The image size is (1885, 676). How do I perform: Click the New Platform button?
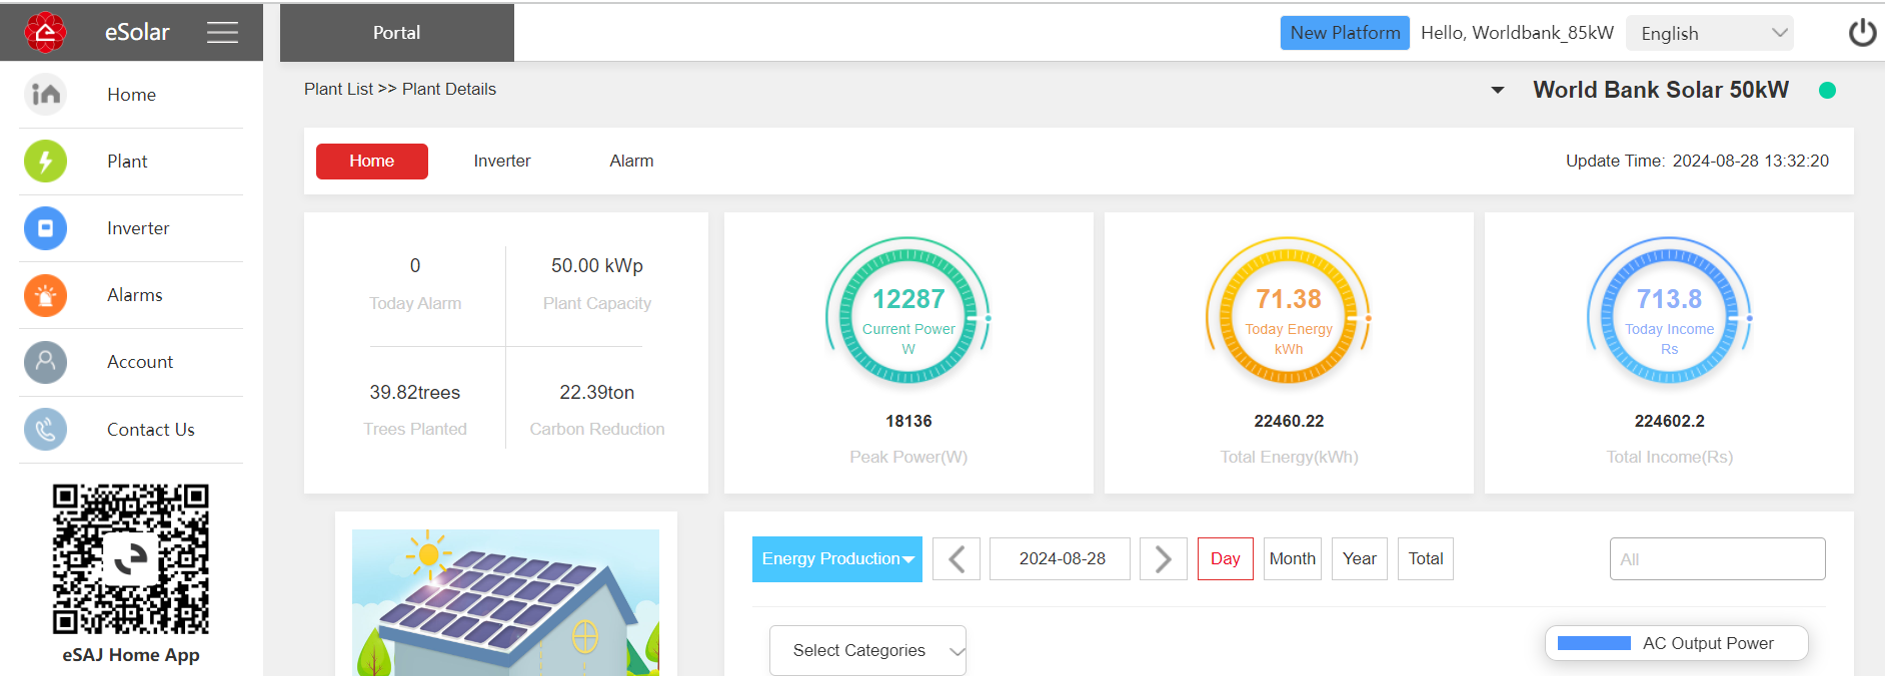pos(1344,33)
